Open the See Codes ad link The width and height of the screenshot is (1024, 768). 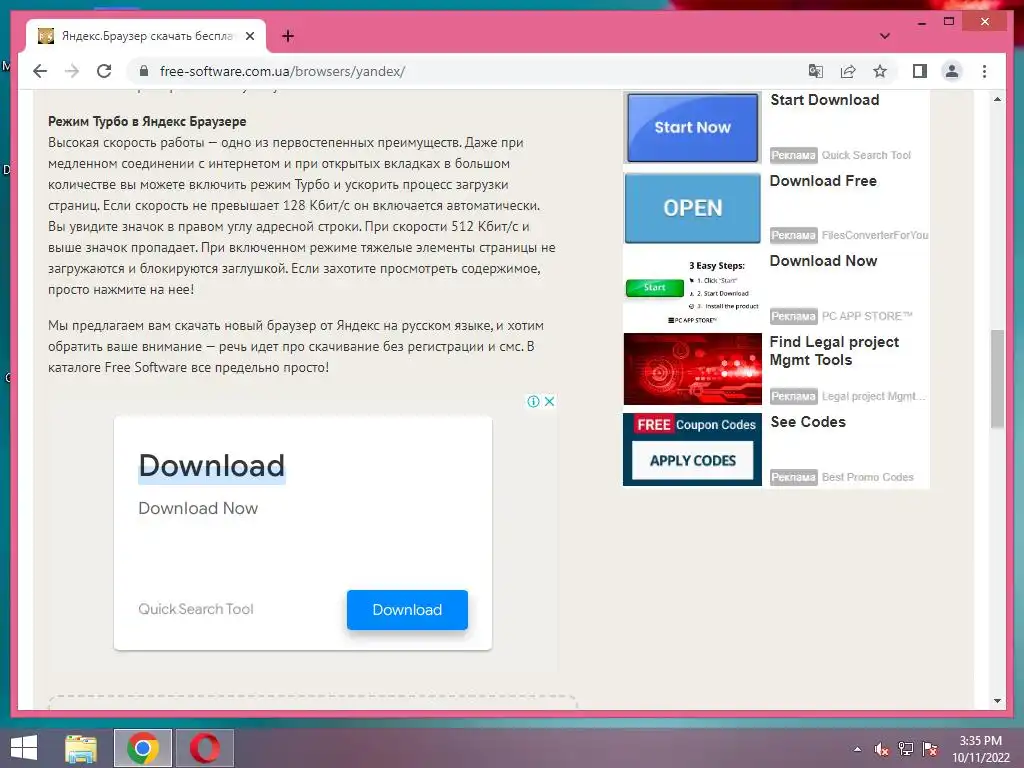[x=808, y=422]
